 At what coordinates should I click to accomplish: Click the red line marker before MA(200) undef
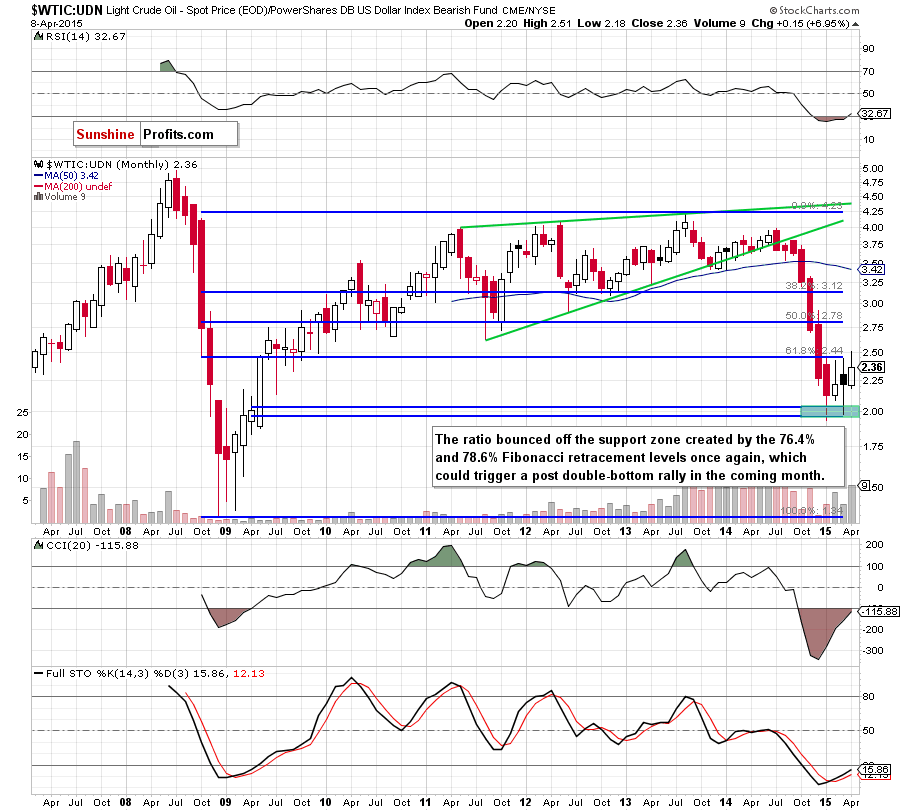click(x=38, y=187)
